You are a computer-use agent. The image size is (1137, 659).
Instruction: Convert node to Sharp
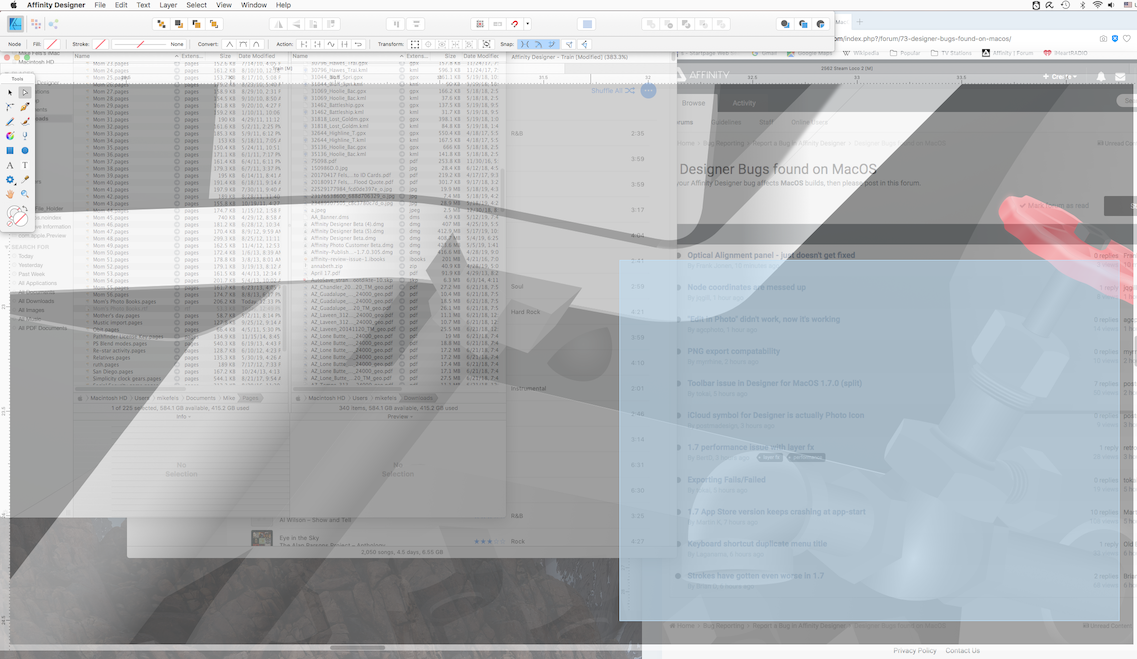pos(229,44)
